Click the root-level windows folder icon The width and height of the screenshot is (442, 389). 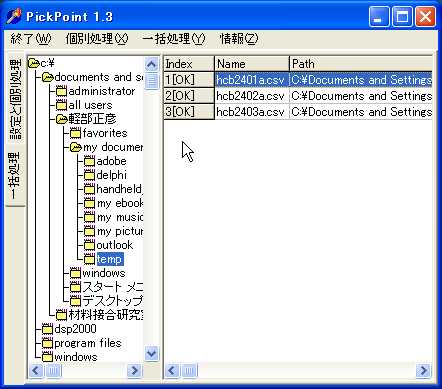click(x=47, y=357)
